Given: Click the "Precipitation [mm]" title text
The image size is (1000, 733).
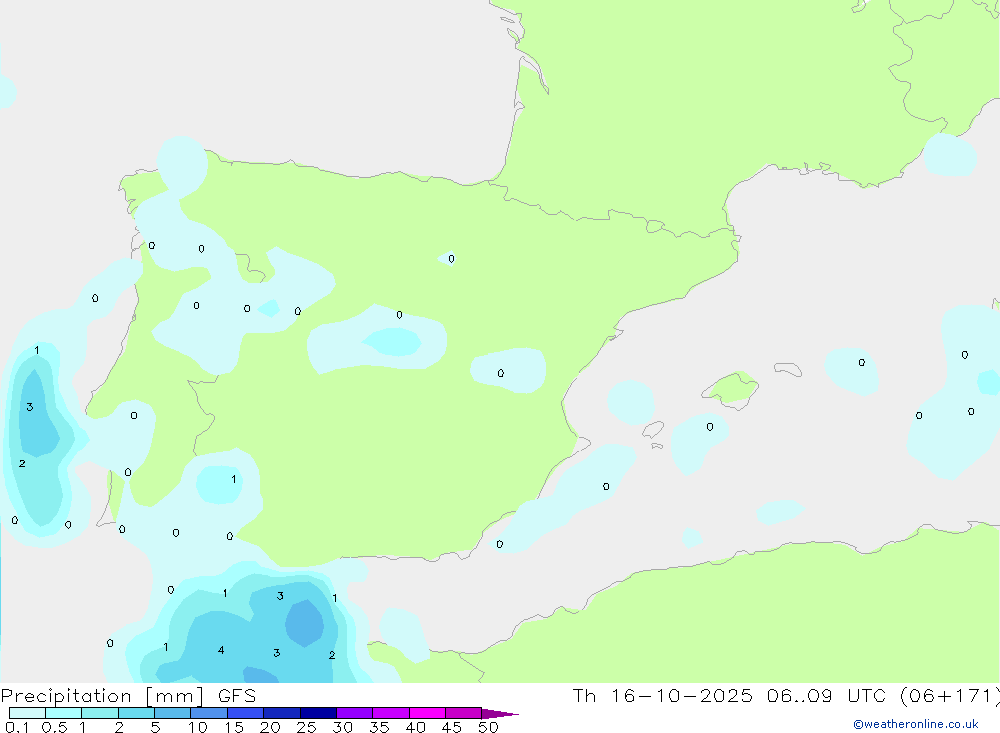Looking at the screenshot, I should point(102,696).
